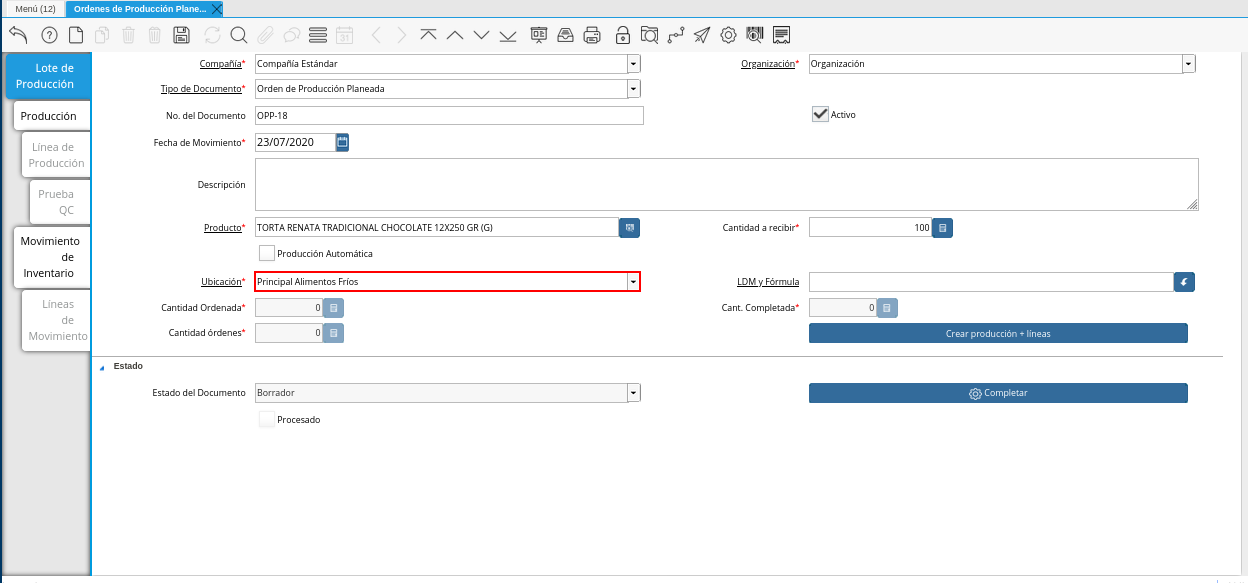Open the Movimiento de Inventario tab
The height and width of the screenshot is (583, 1248).
coord(49,257)
